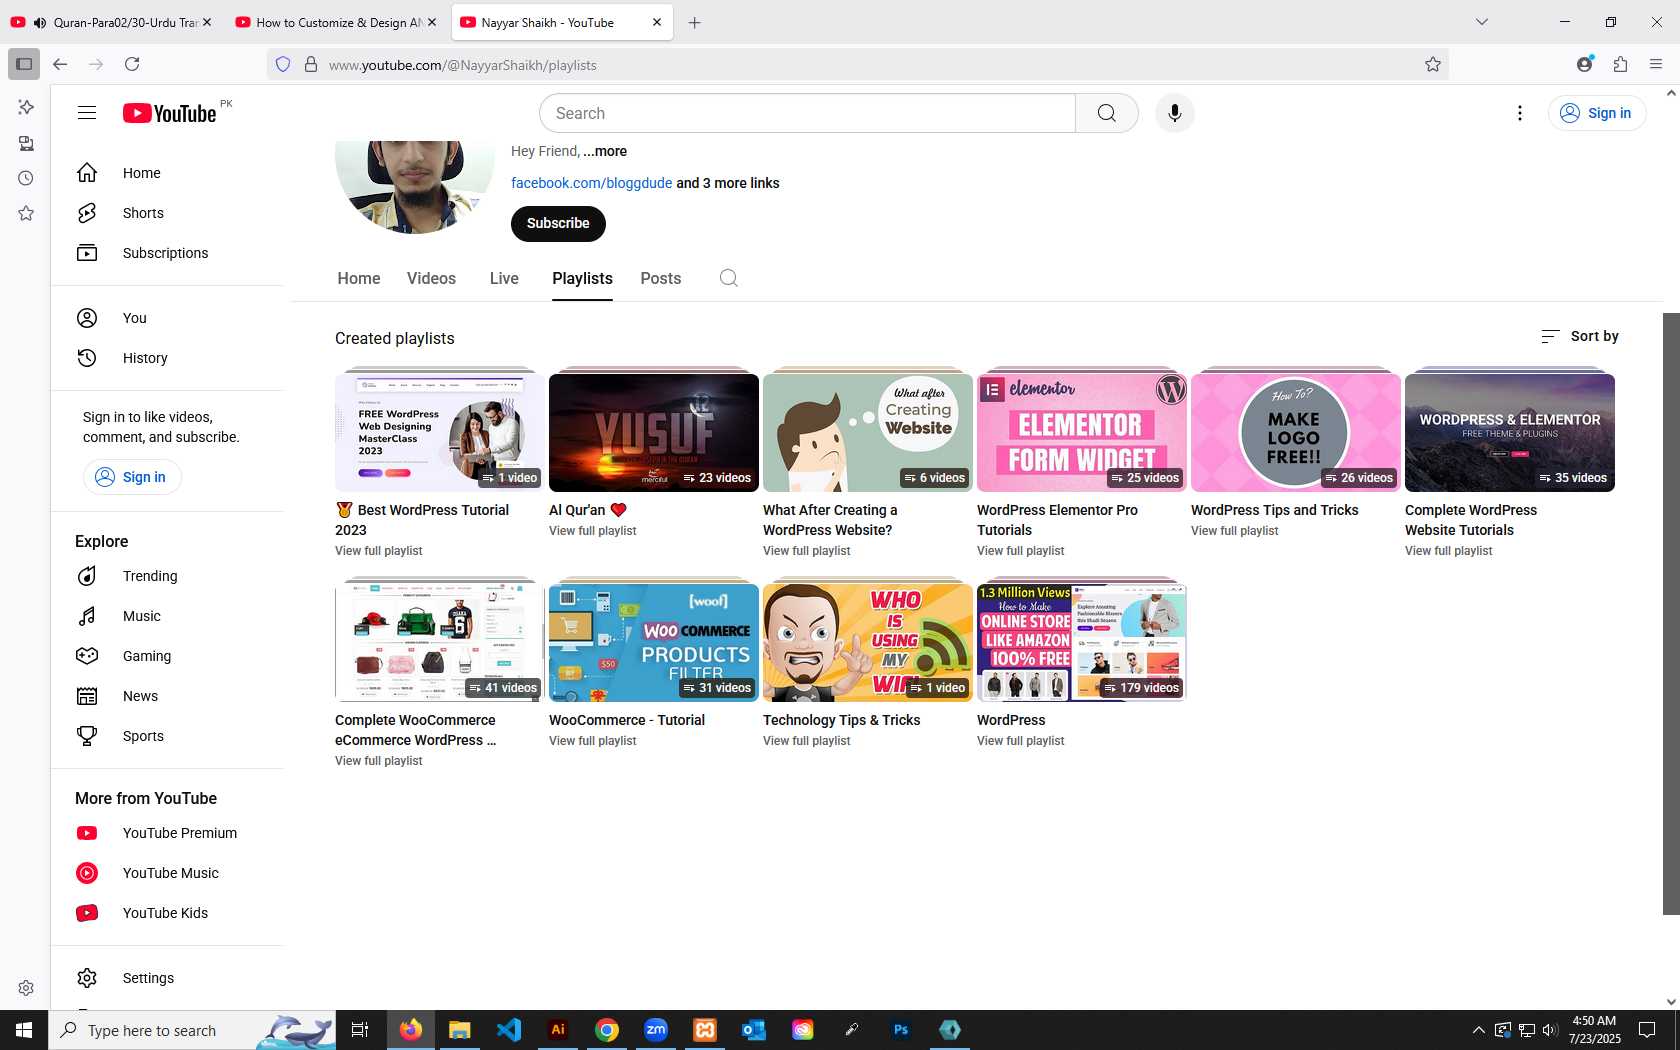The width and height of the screenshot is (1680, 1050).
Task: Switch to channel Posts tab
Action: pyautogui.click(x=661, y=278)
